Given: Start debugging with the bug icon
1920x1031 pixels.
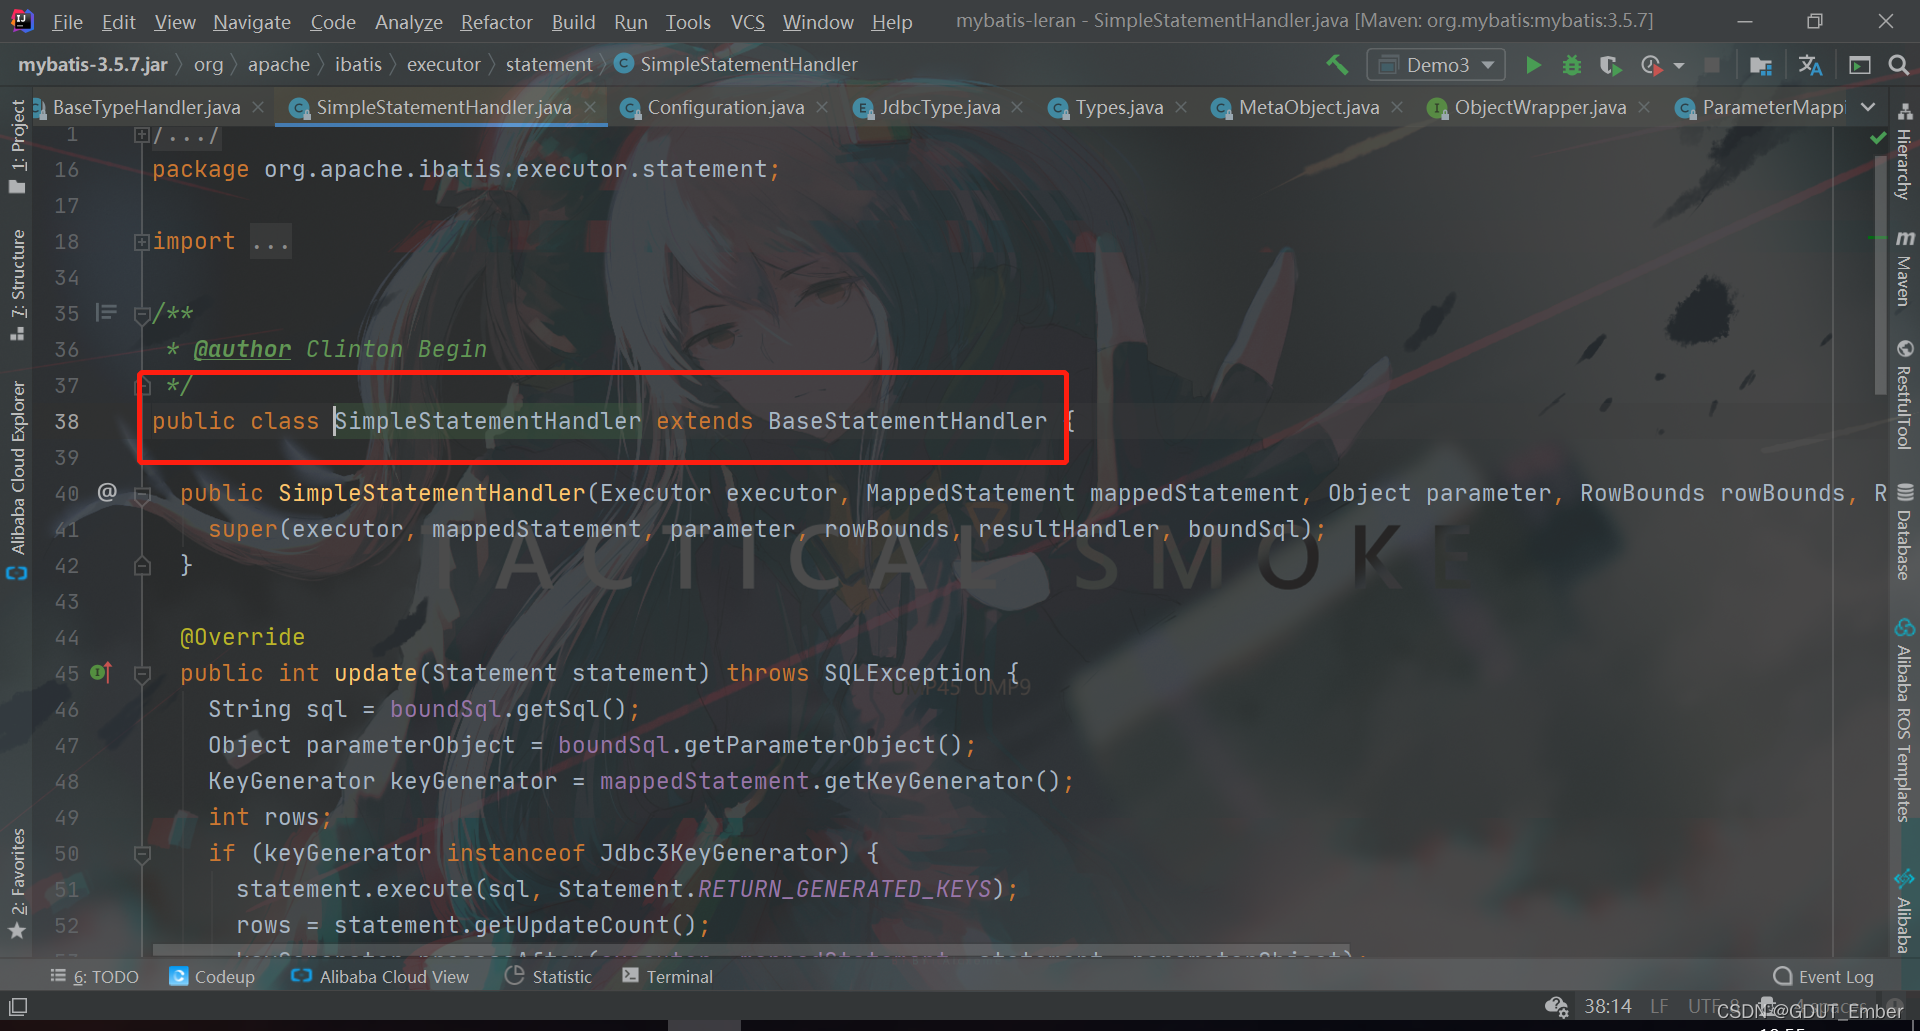Looking at the screenshot, I should point(1572,65).
